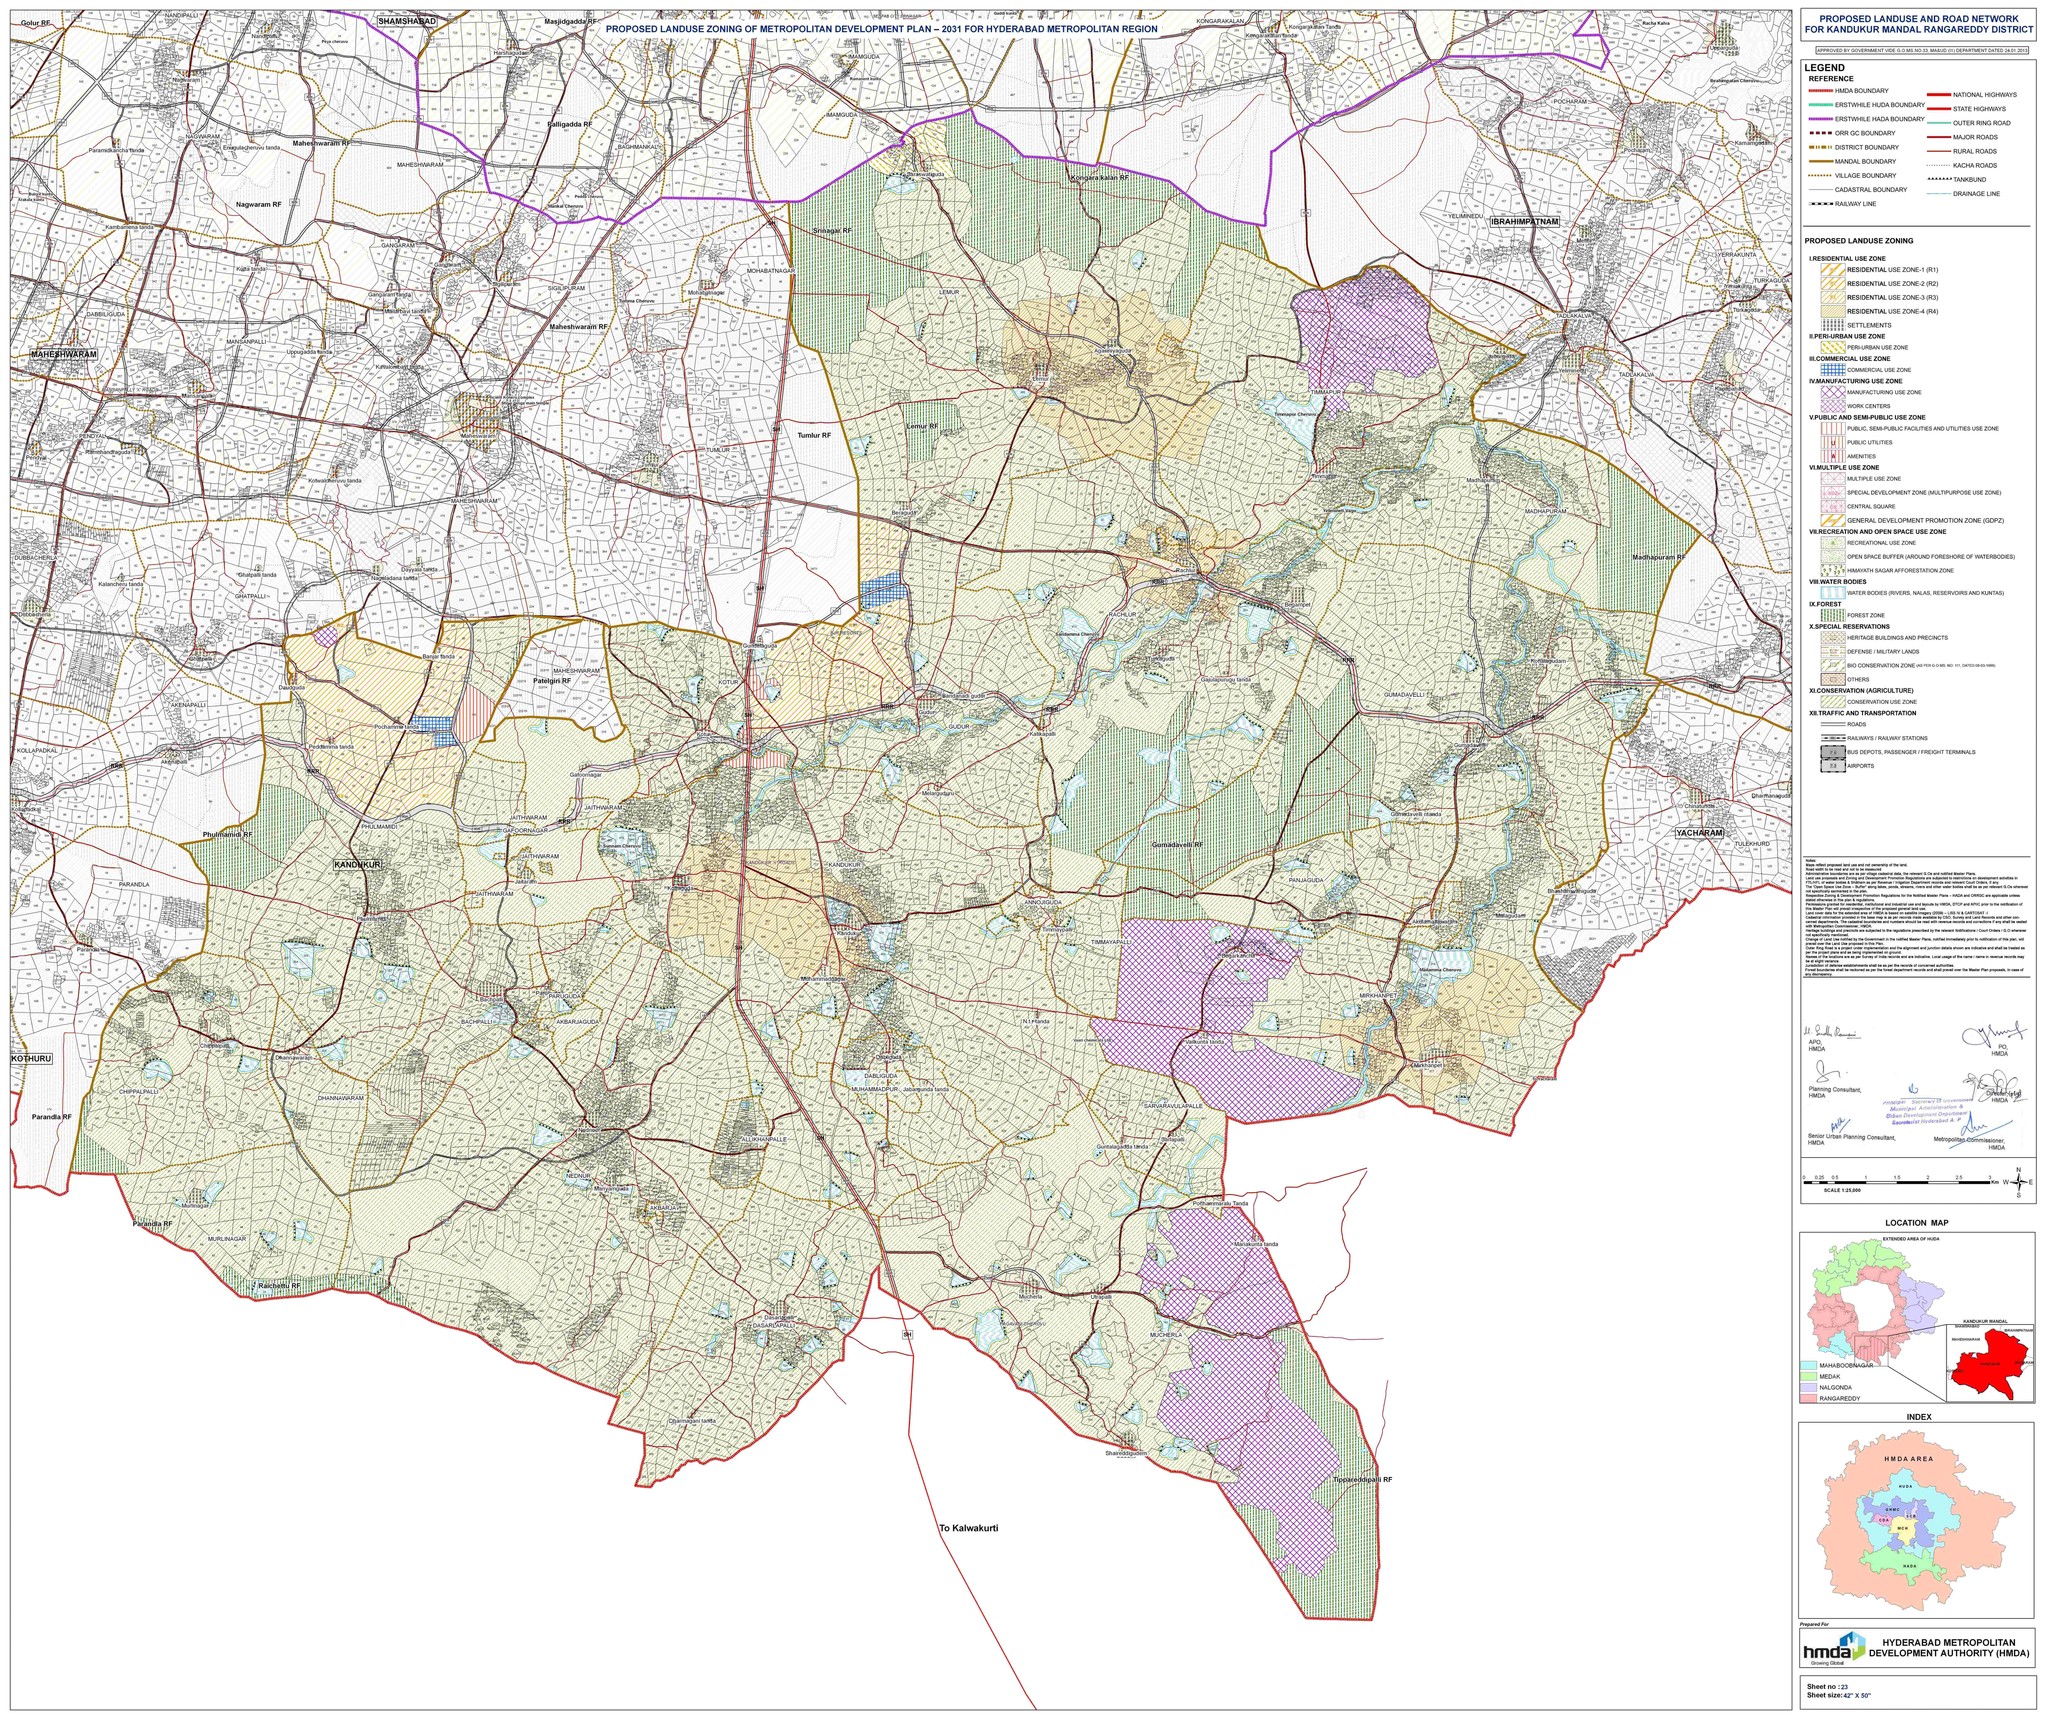
Task: Click the north arrow compass symbol
Action: click(2018, 1182)
